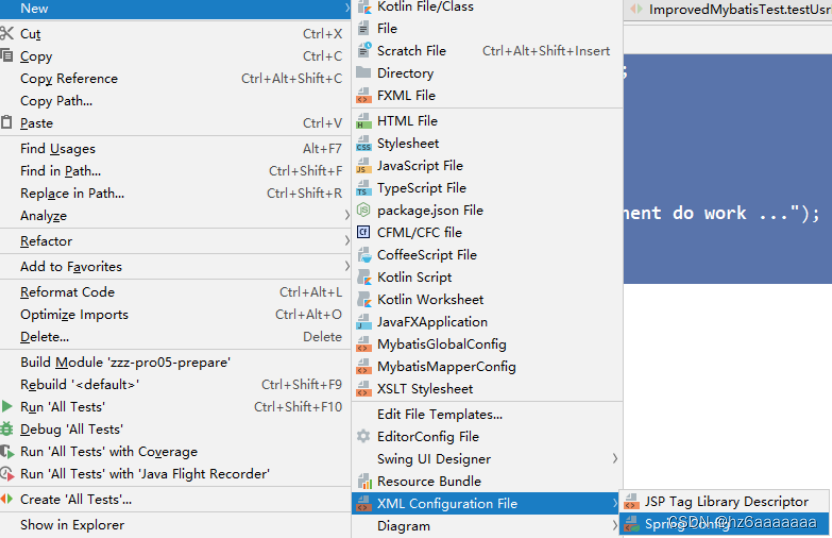Viewport: 832px width, 538px height.
Task: Click the MybatisMapperConfig template icon
Action: click(x=364, y=367)
